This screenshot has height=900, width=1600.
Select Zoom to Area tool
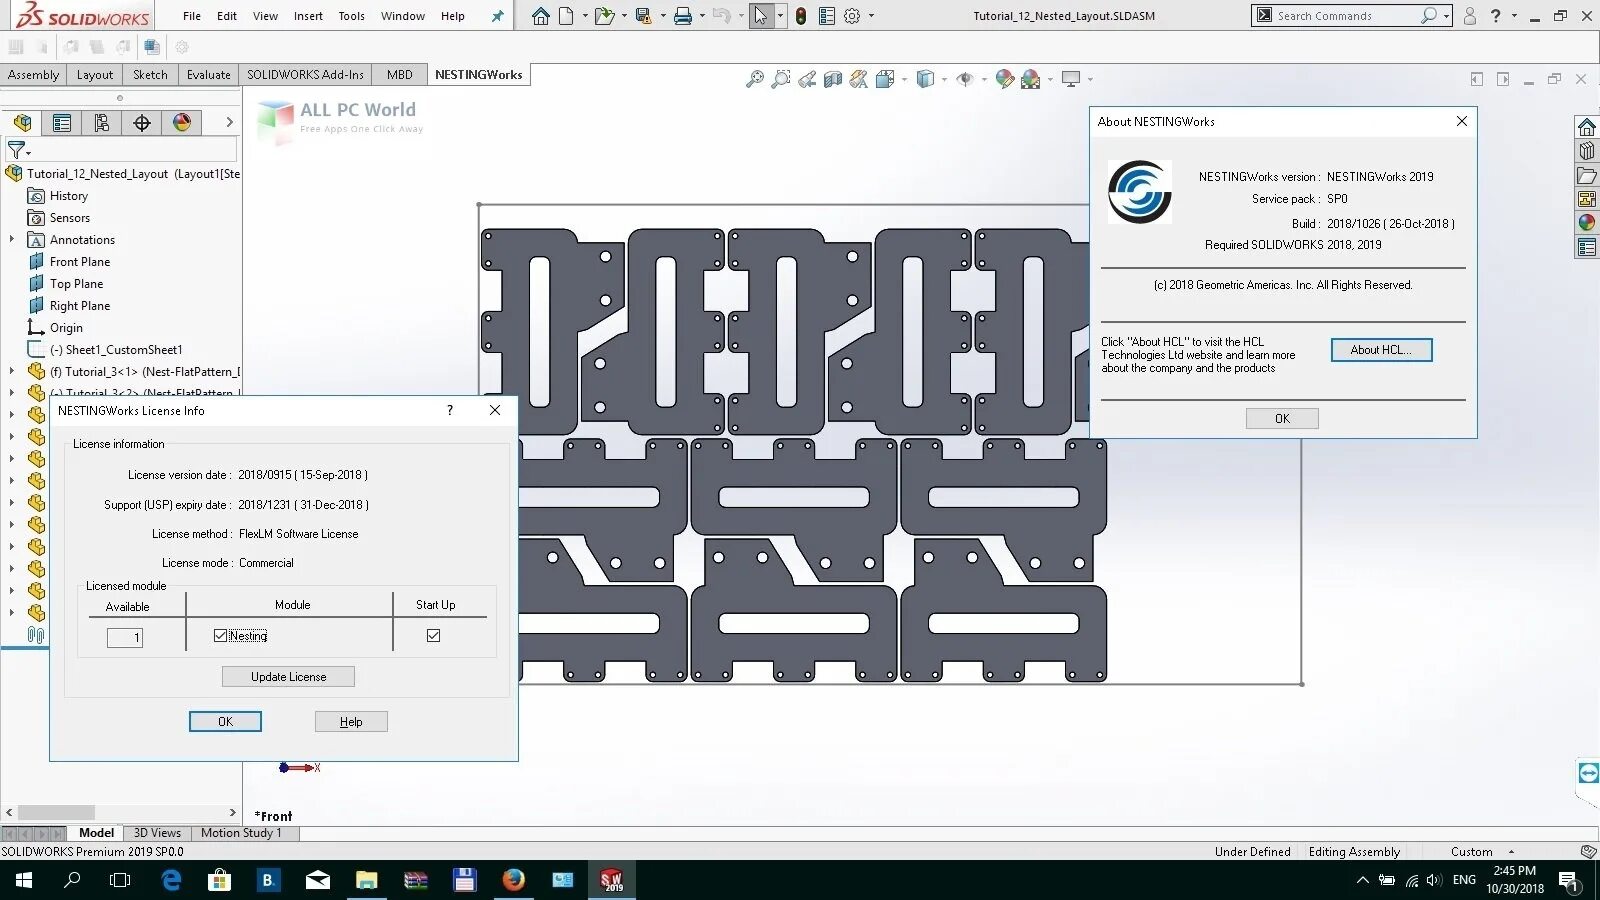(x=781, y=79)
